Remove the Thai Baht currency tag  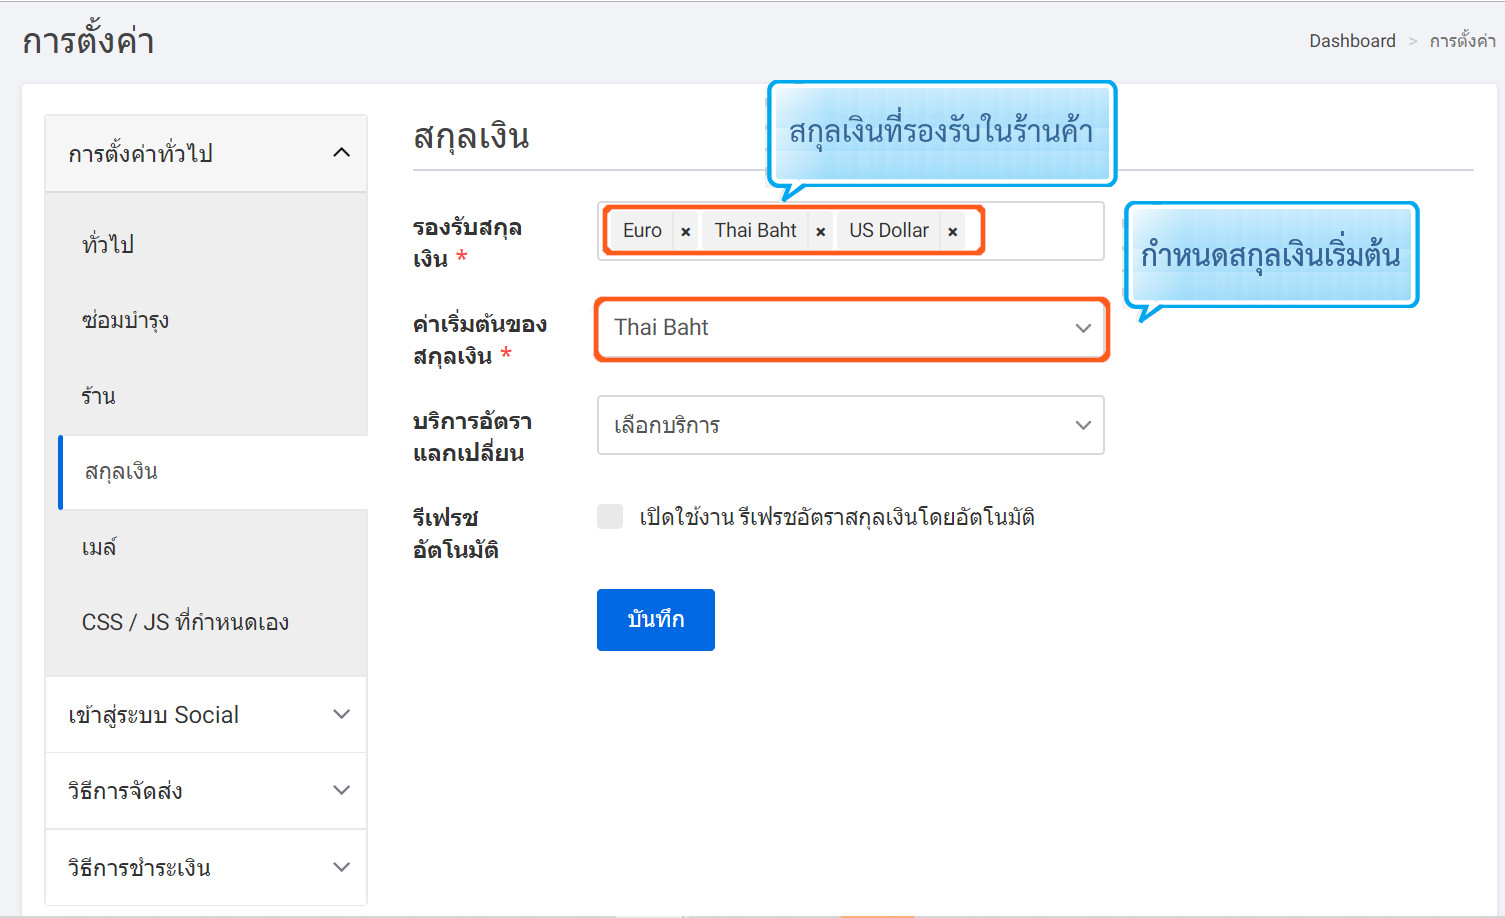[x=820, y=231]
